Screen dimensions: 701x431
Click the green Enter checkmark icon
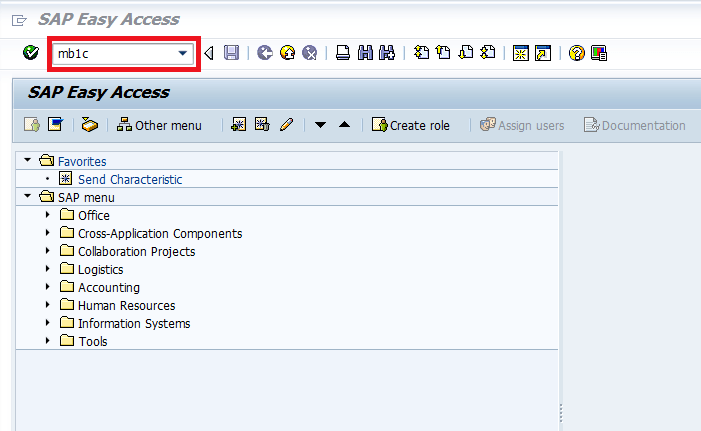coord(31,53)
